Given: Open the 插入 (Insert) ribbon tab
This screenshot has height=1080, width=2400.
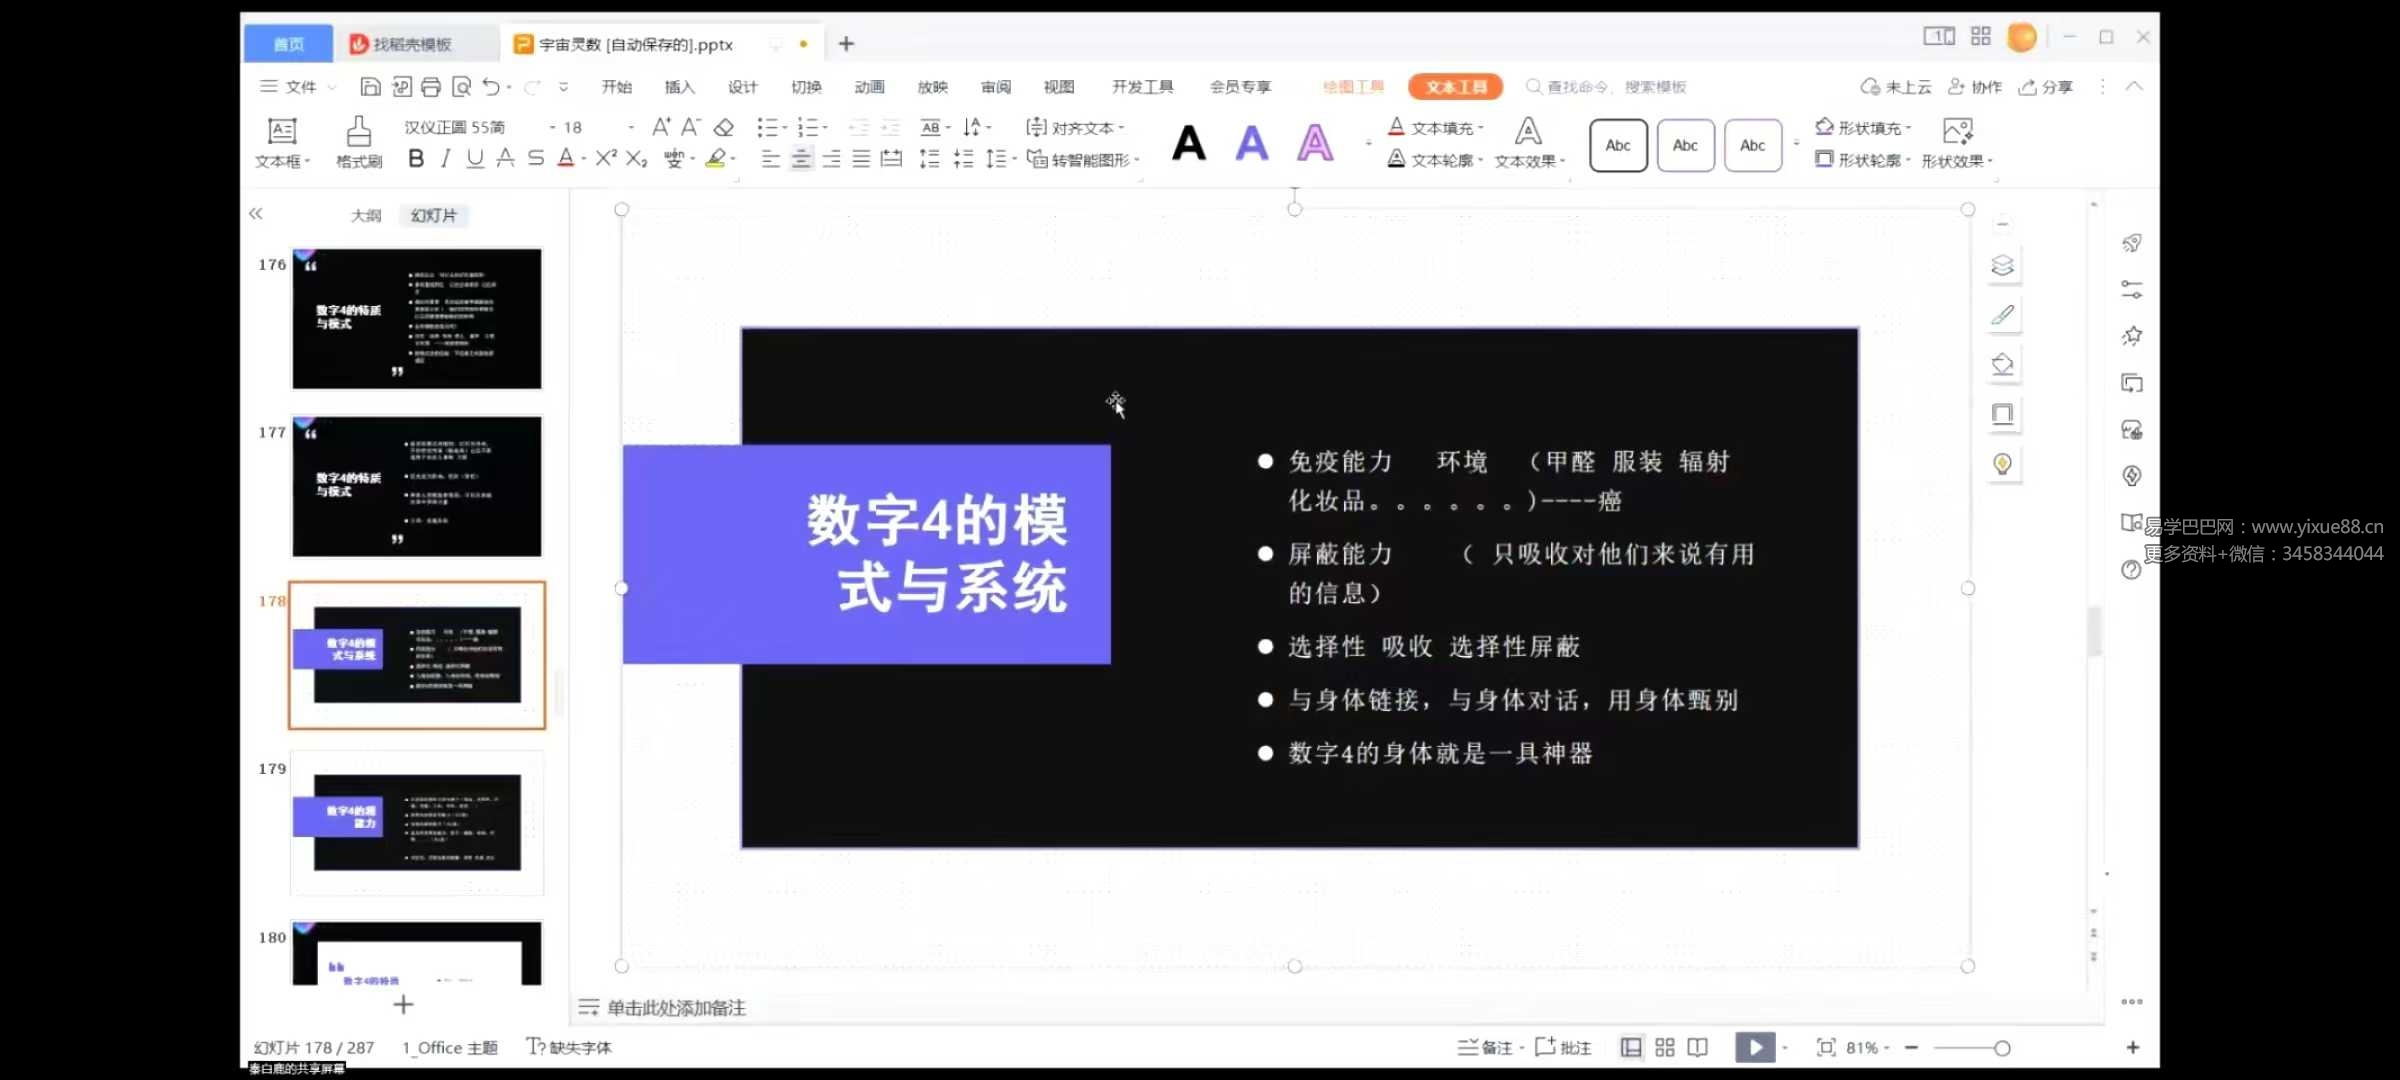Looking at the screenshot, I should (x=679, y=87).
